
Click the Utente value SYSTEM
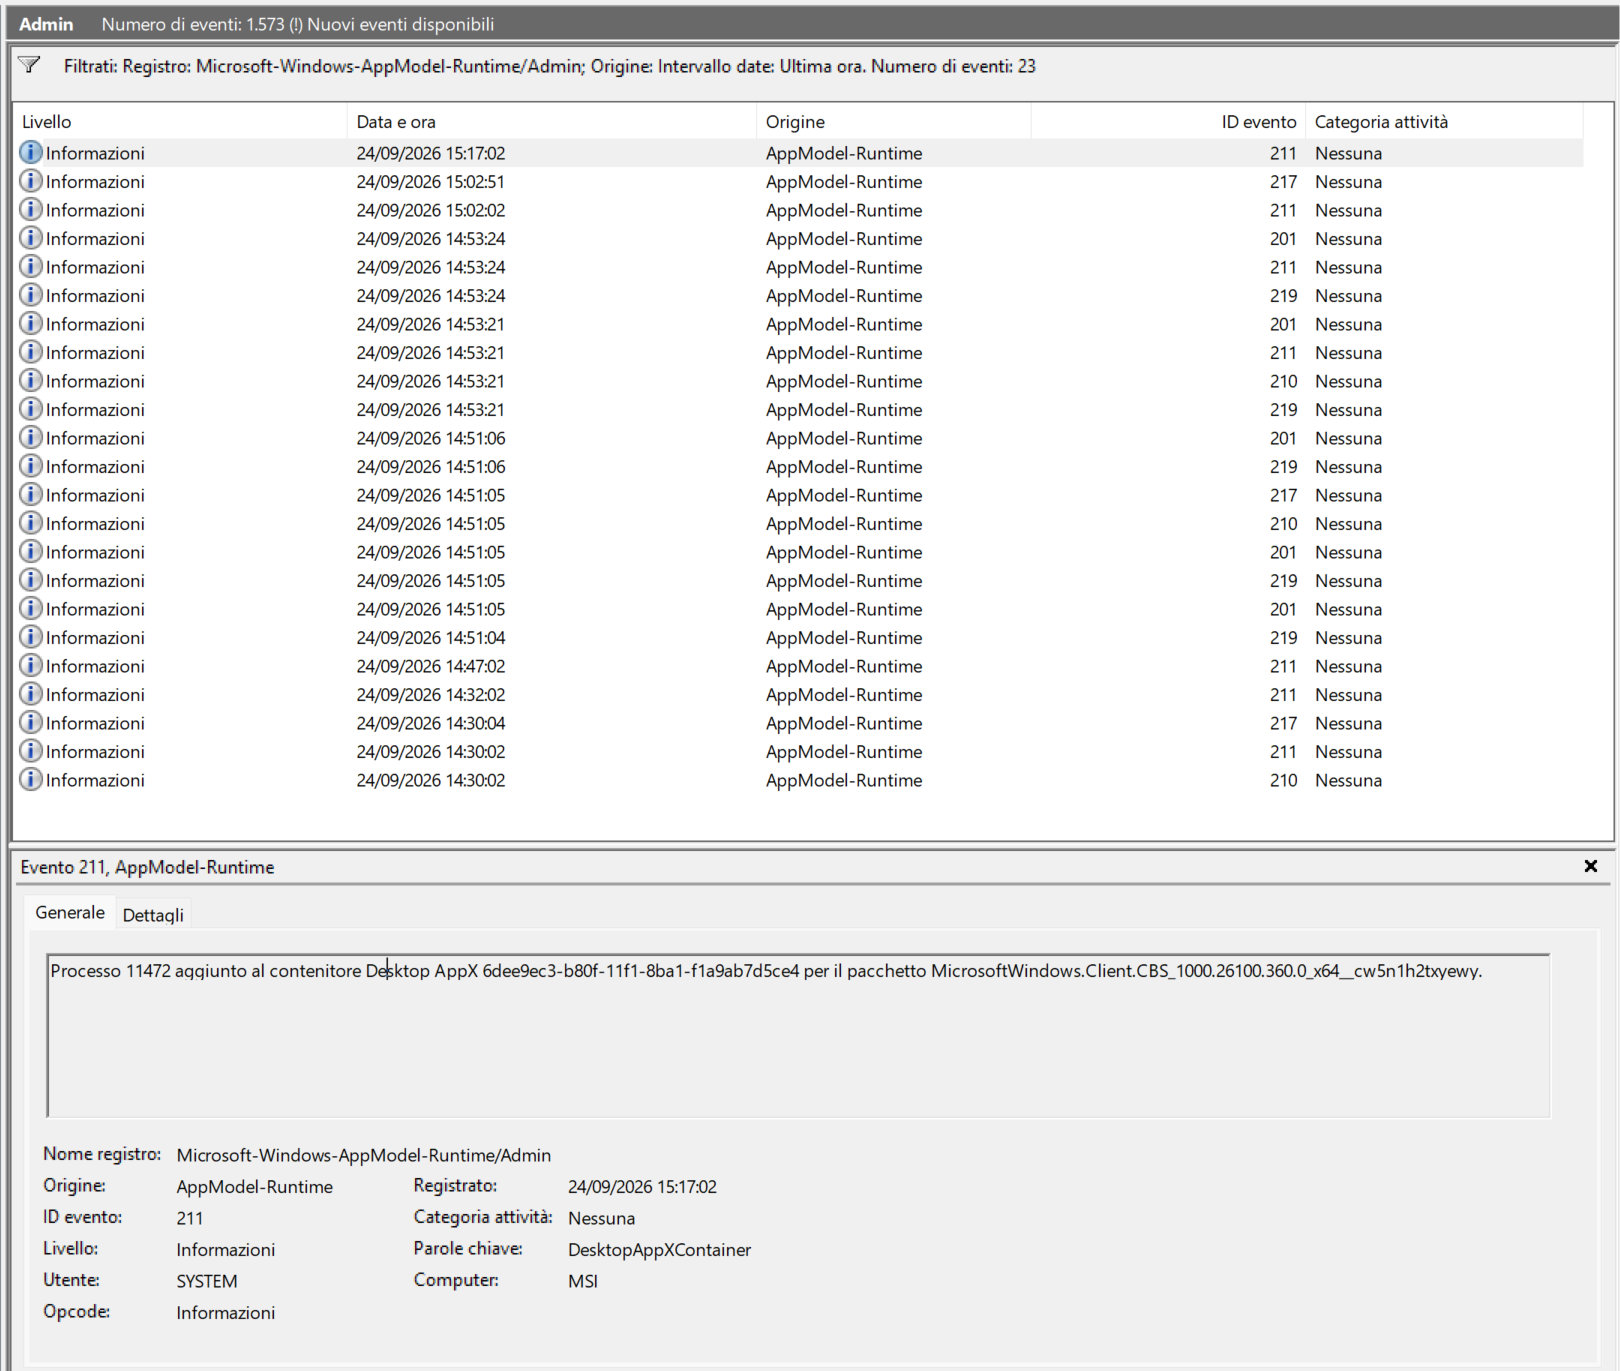point(207,1281)
